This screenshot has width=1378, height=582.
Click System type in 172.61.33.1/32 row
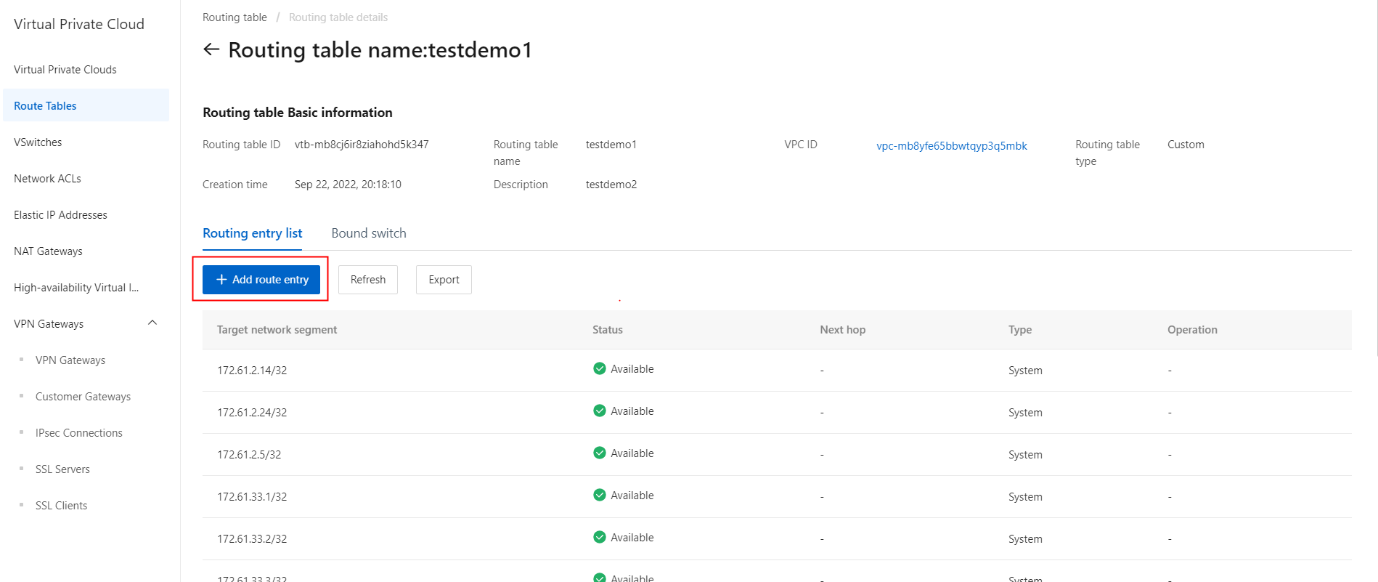tap(1025, 496)
